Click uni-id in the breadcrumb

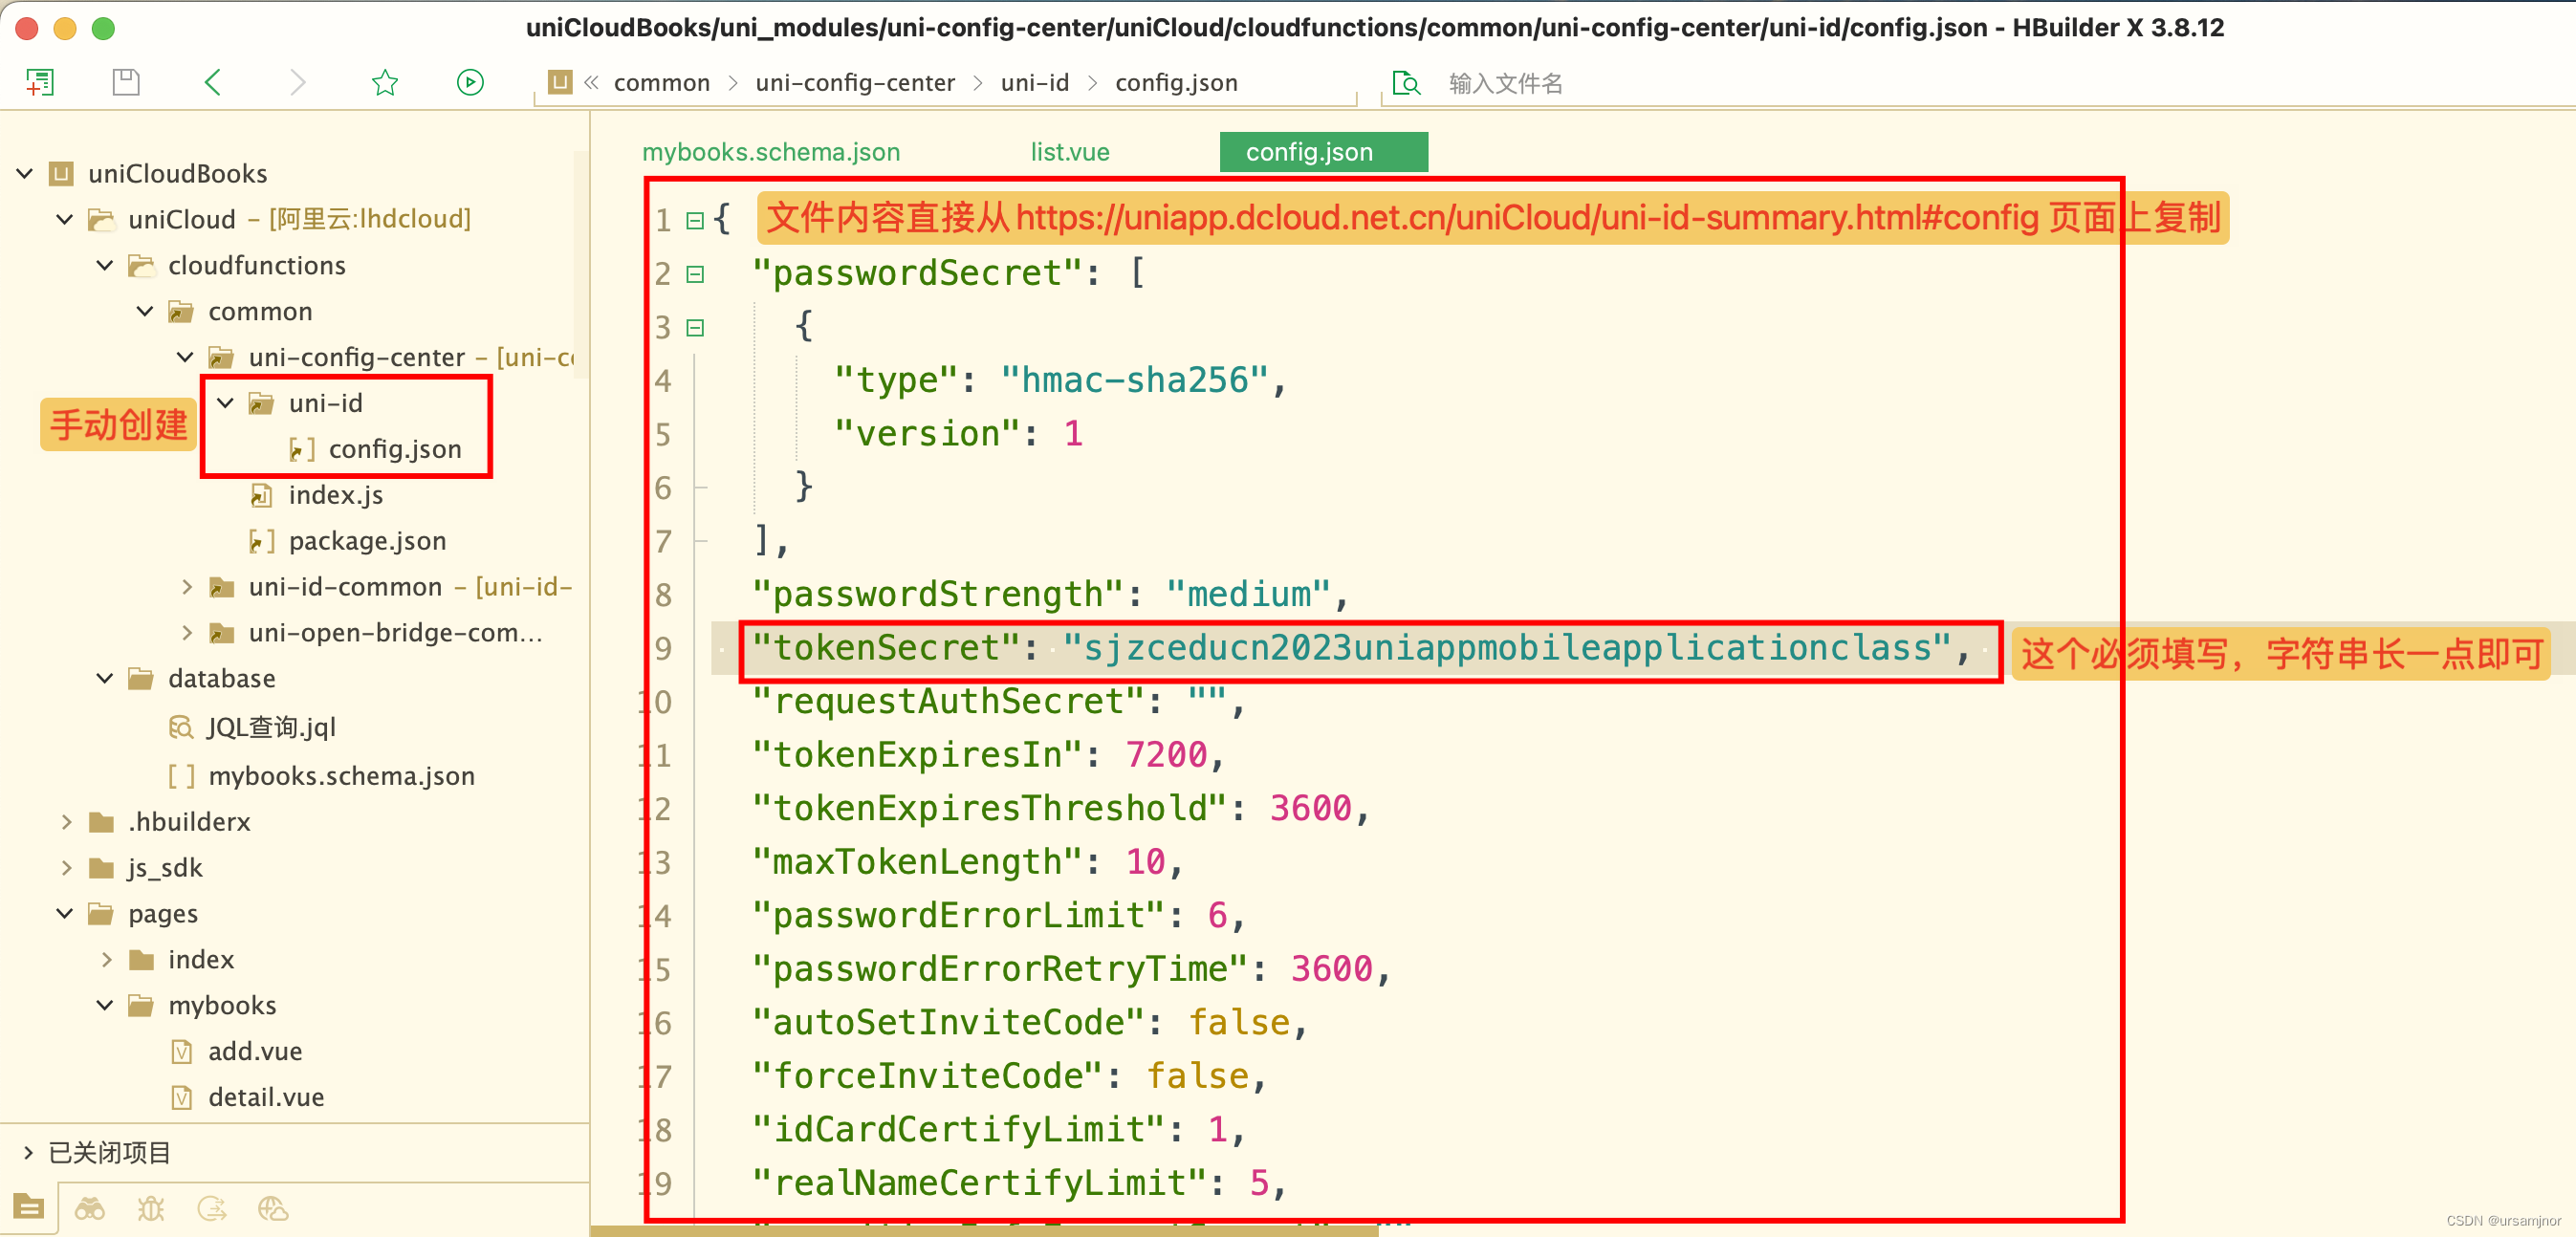[x=1034, y=83]
